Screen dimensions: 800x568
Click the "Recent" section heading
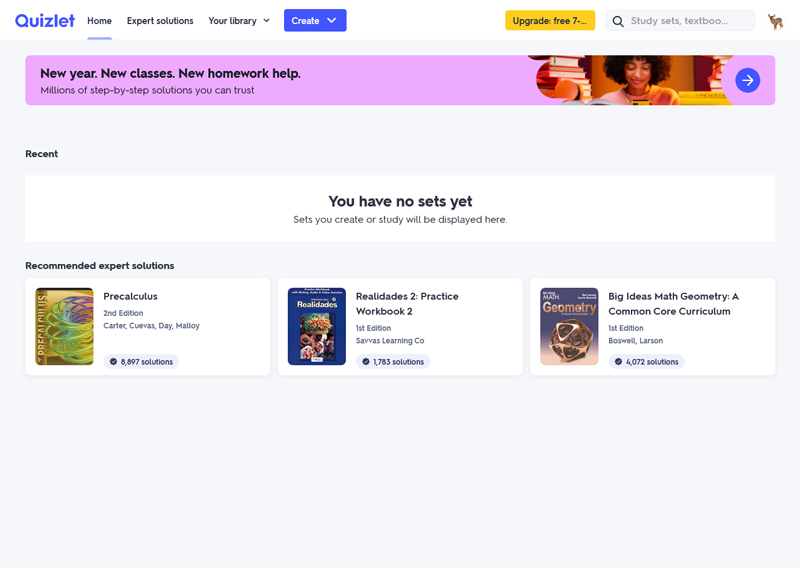tap(42, 154)
